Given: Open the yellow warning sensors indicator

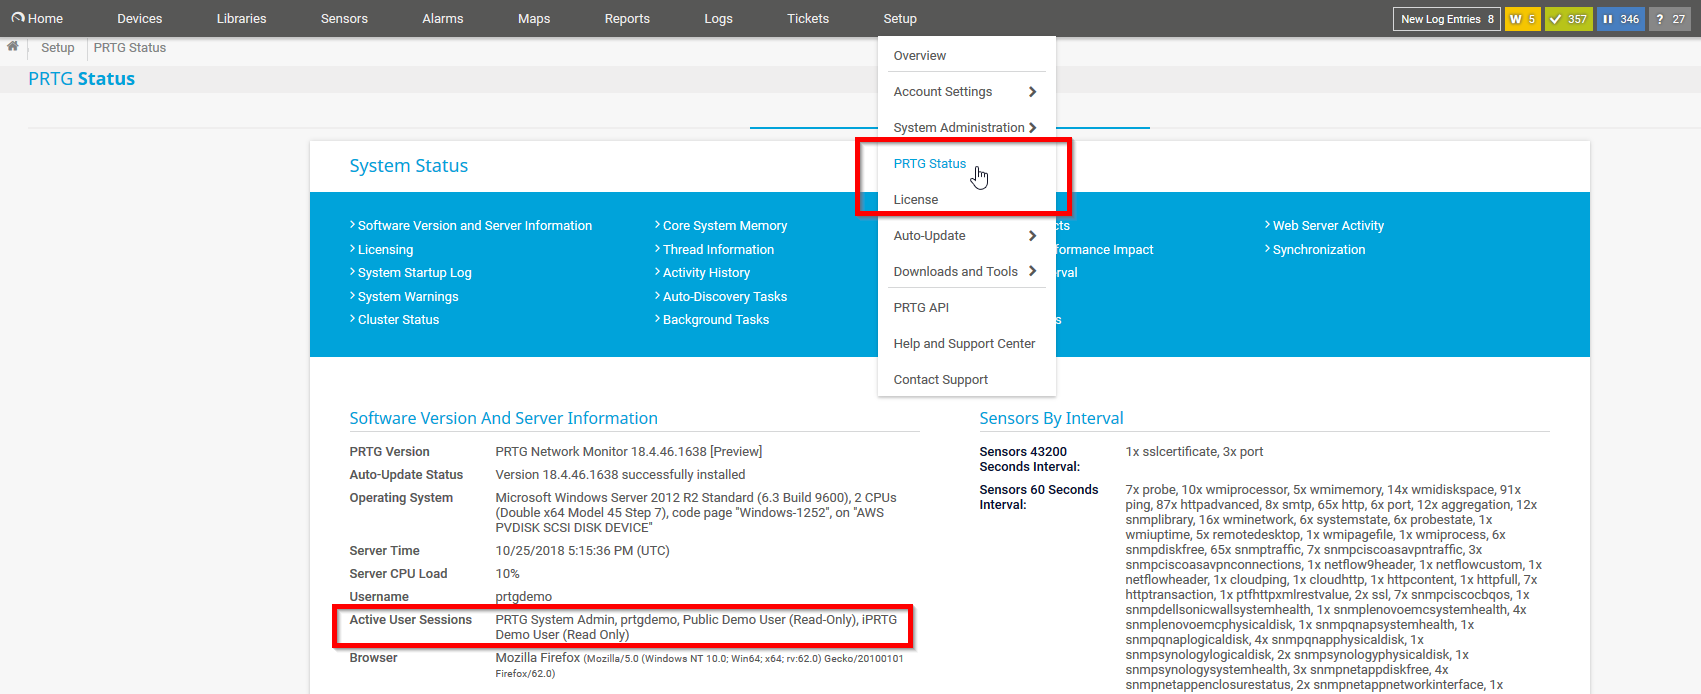Looking at the screenshot, I should 1522,19.
